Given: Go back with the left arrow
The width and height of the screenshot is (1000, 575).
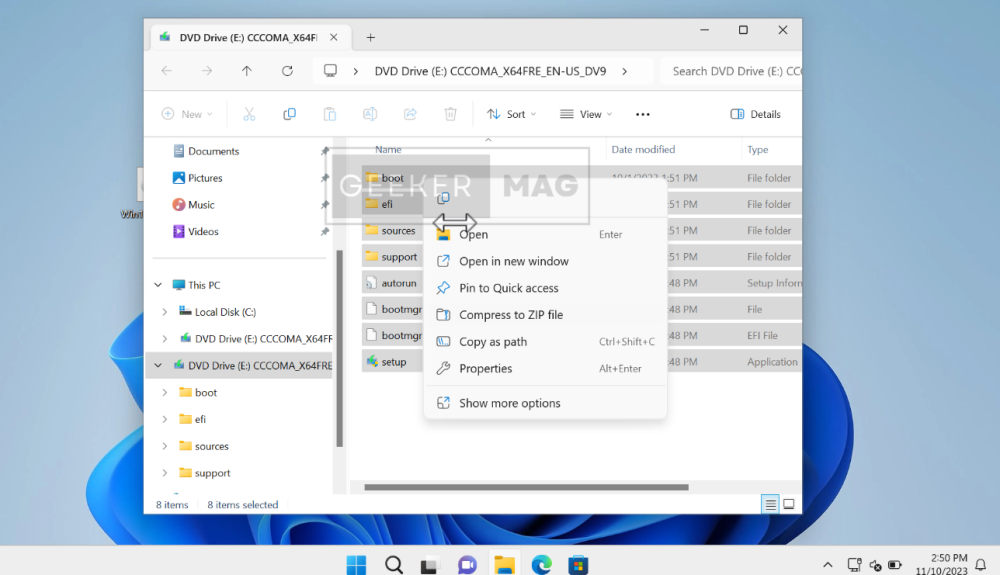Looking at the screenshot, I should (166, 71).
